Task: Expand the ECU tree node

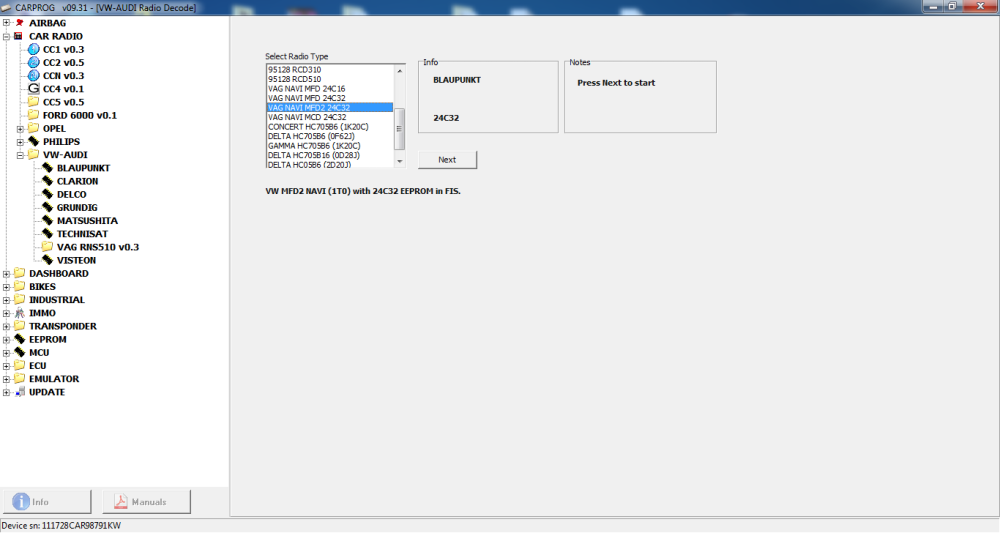Action: tap(6, 366)
